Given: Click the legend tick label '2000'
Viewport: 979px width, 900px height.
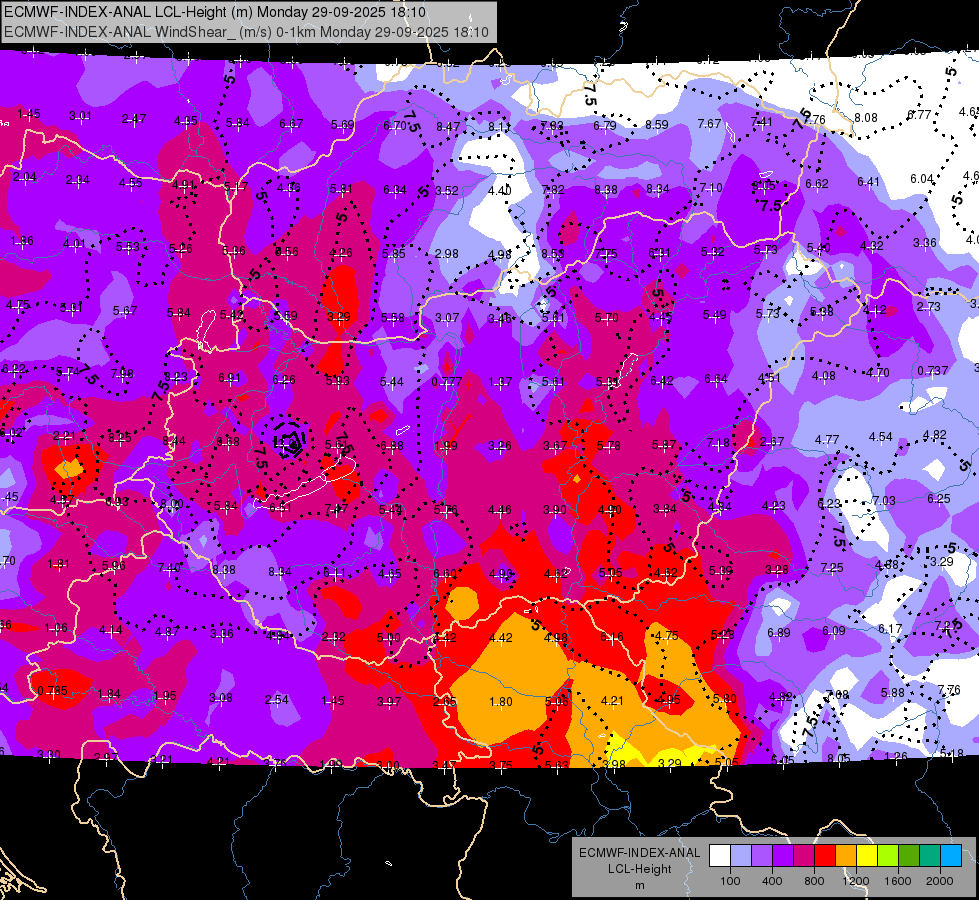Looking at the screenshot, I should [x=940, y=881].
